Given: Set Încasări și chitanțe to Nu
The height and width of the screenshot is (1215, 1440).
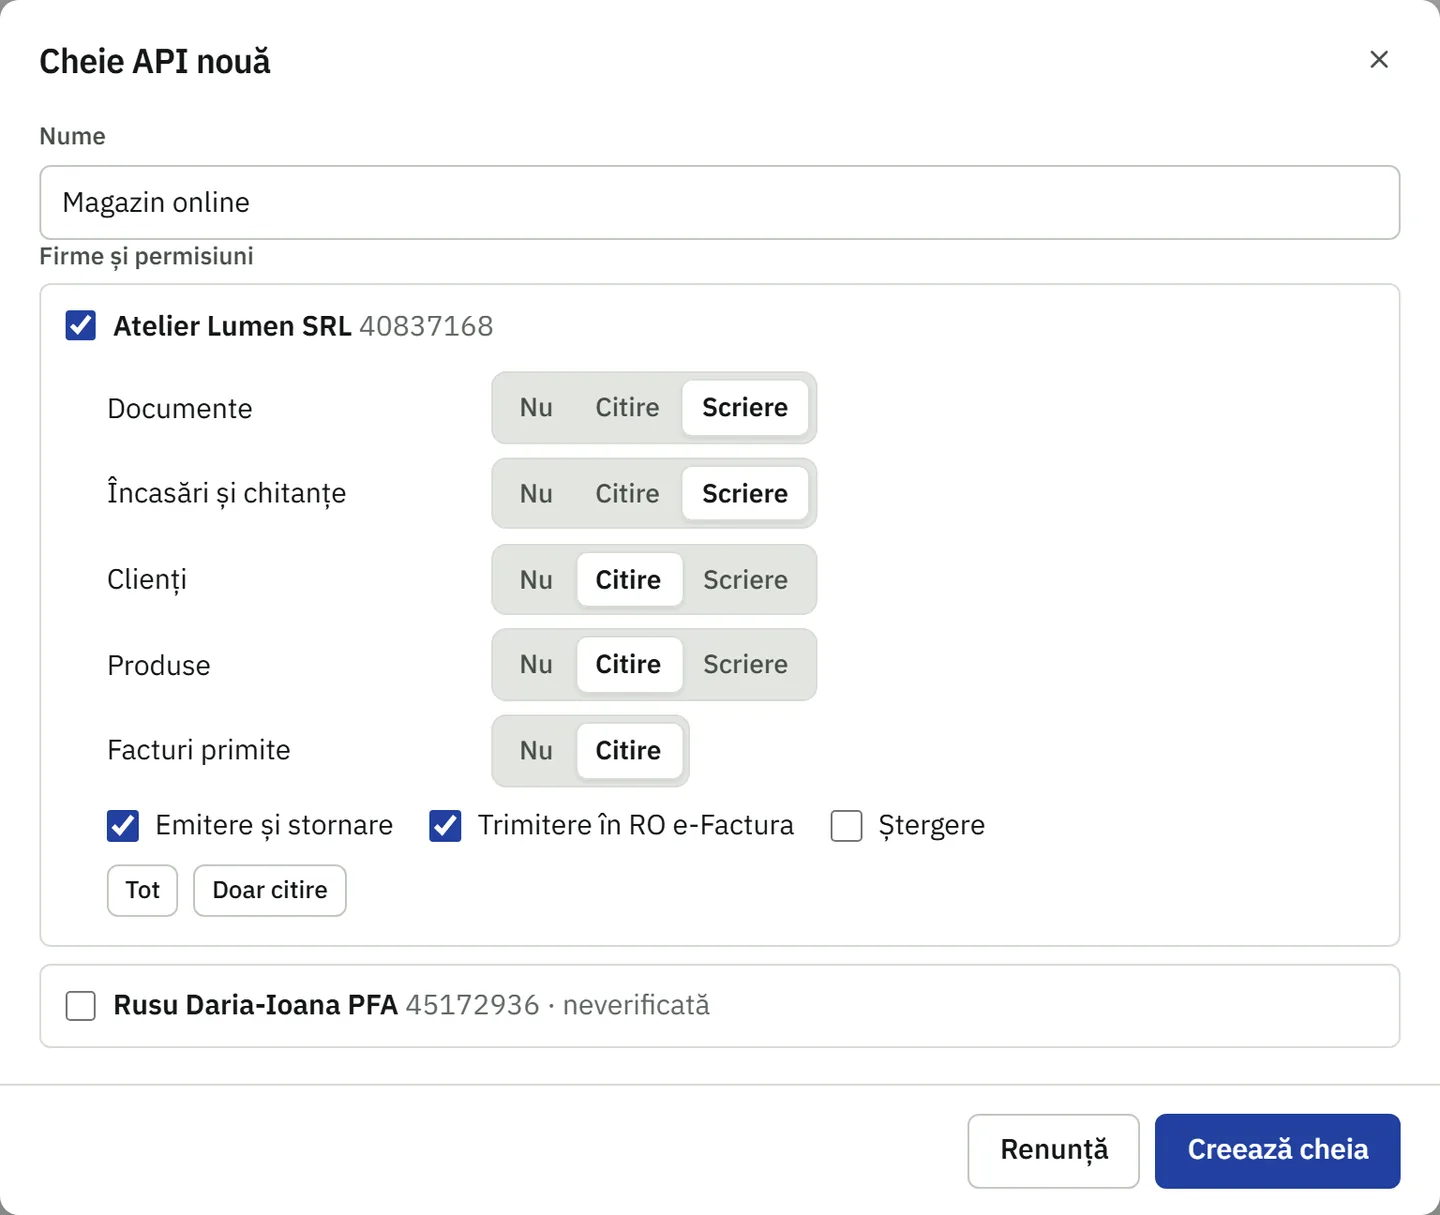Looking at the screenshot, I should point(536,494).
